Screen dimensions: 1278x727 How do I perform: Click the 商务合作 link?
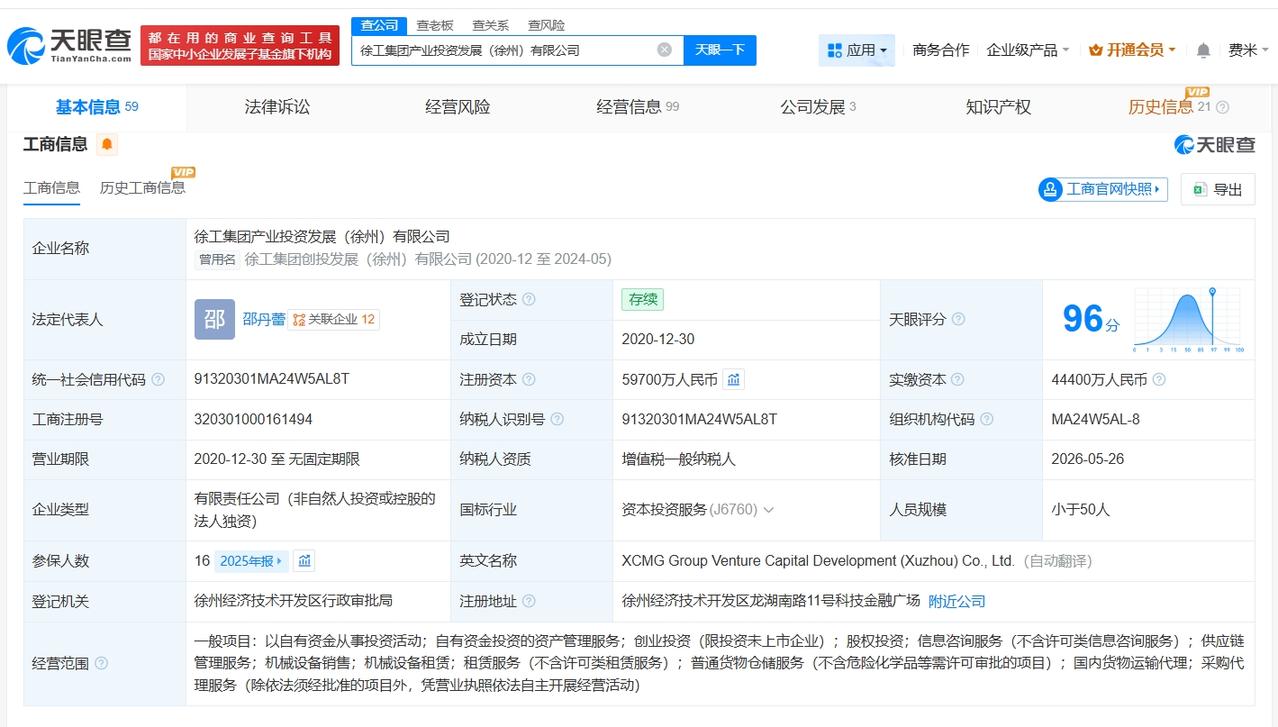(x=941, y=50)
